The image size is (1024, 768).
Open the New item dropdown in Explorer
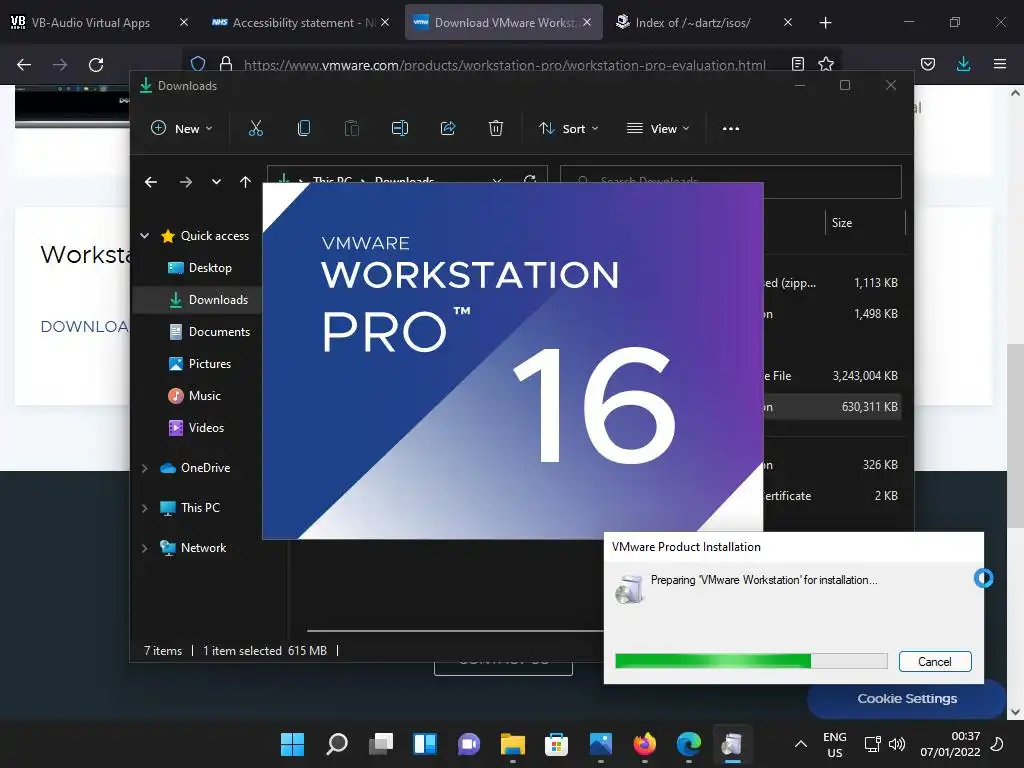[182, 129]
